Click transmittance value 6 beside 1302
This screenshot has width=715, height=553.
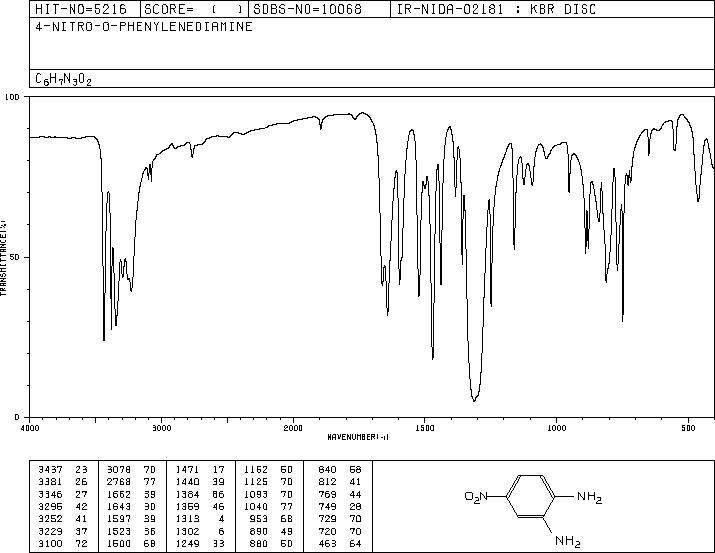[221, 531]
